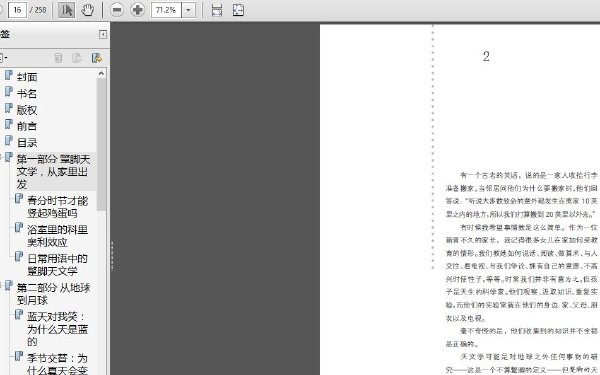Jump to bookmark 日常用语中的蹩脚天文学
Screen dimensions: 600x375
(x=57, y=265)
